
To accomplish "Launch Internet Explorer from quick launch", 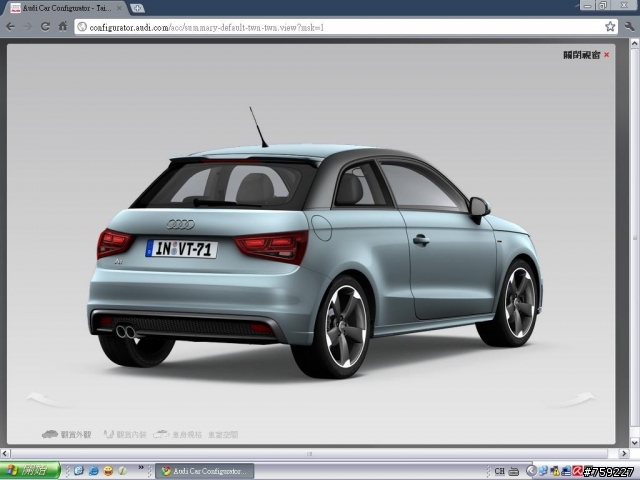I will click(x=93, y=471).
